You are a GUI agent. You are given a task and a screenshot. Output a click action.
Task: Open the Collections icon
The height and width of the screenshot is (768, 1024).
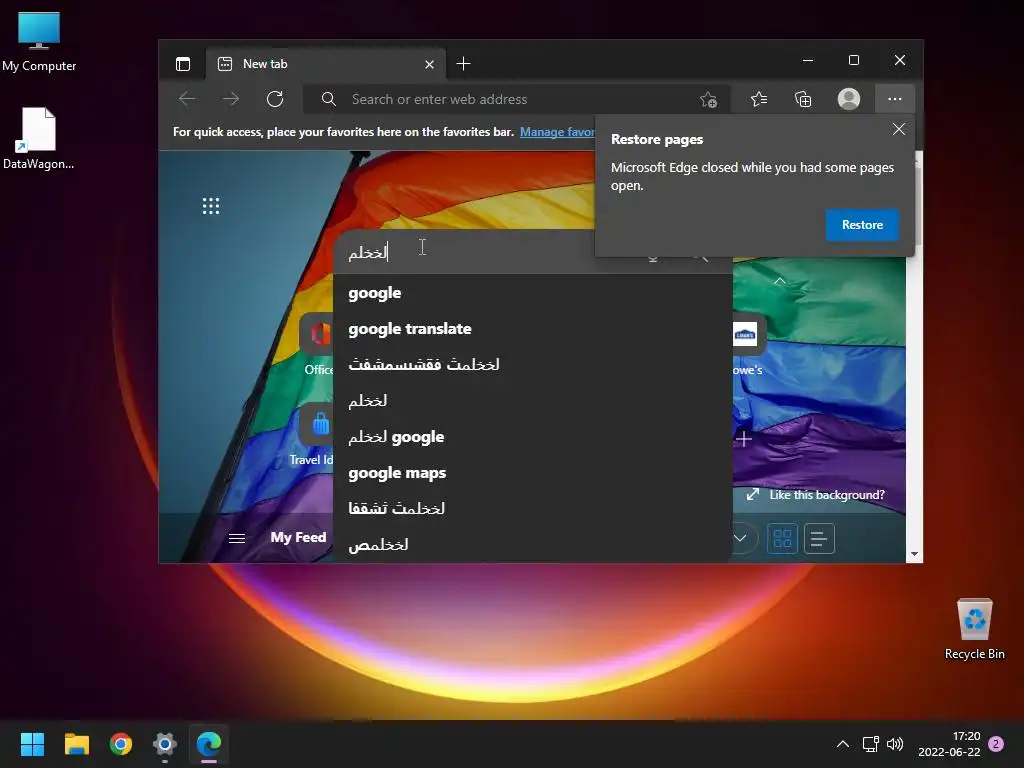click(x=803, y=99)
